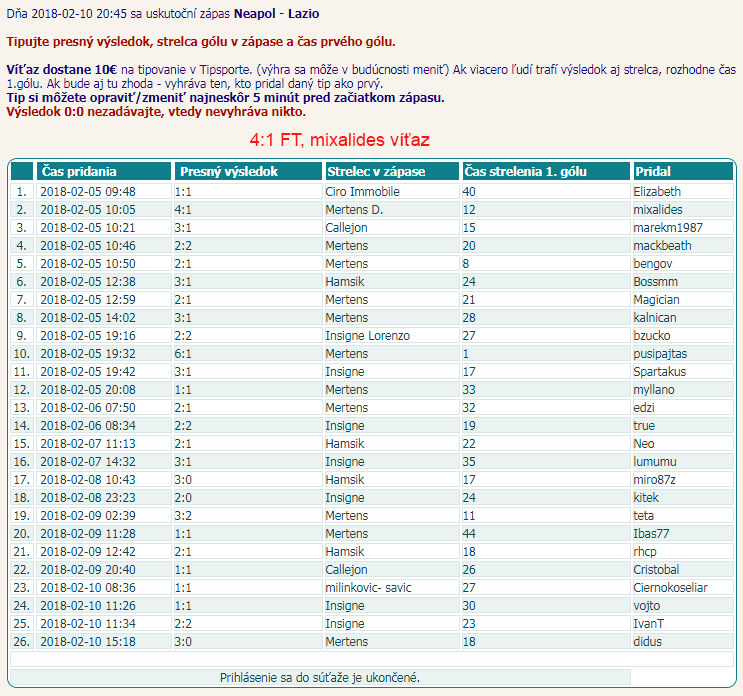Click the 'Pridal' column header
The height and width of the screenshot is (696, 743).
click(x=653, y=171)
